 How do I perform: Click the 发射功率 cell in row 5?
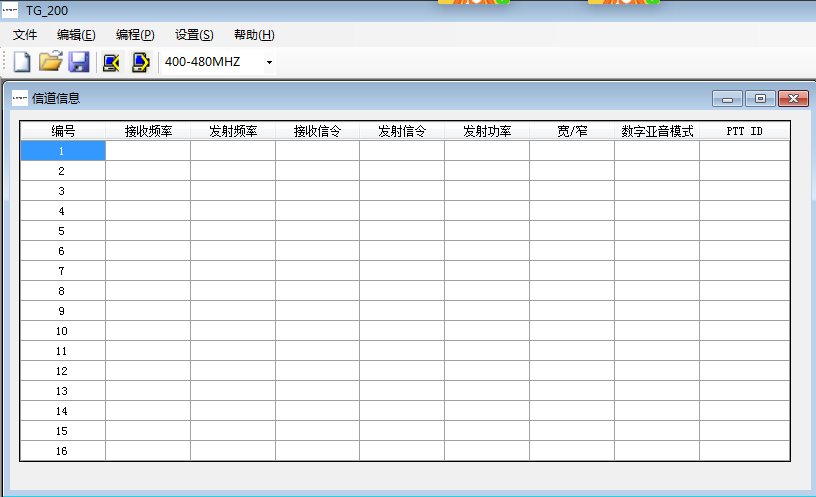(x=487, y=231)
